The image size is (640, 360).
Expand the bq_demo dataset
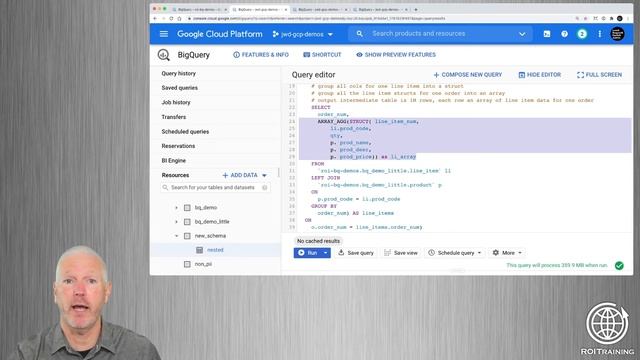tap(176, 208)
